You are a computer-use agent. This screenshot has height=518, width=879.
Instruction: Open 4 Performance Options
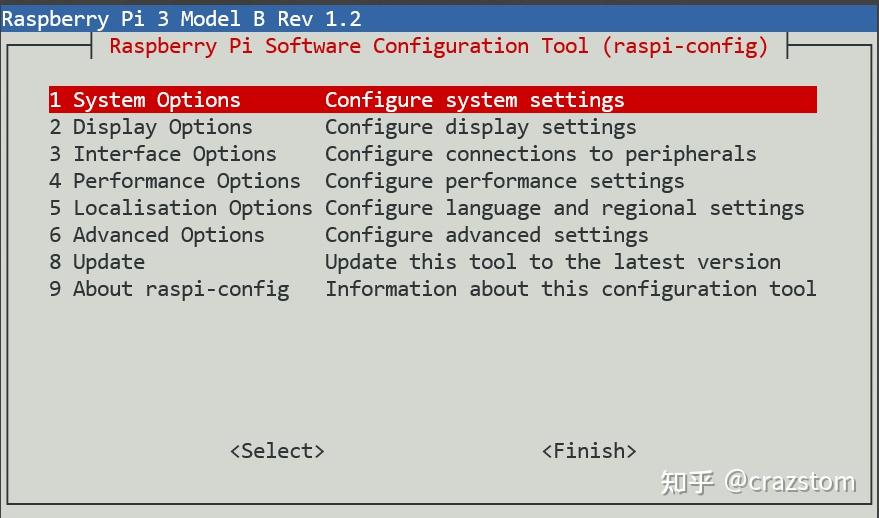click(175, 181)
